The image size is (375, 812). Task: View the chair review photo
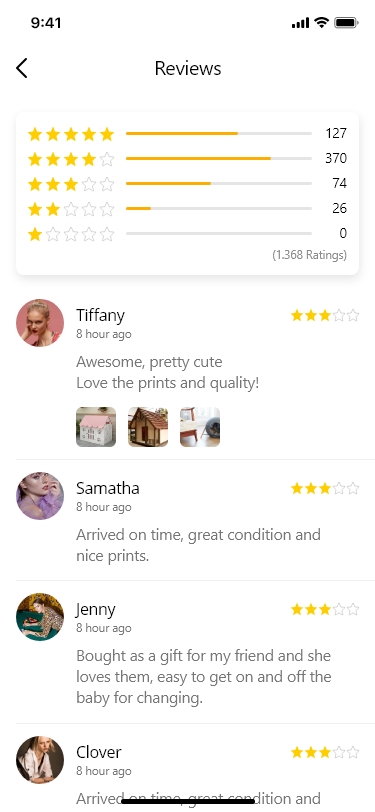point(200,427)
